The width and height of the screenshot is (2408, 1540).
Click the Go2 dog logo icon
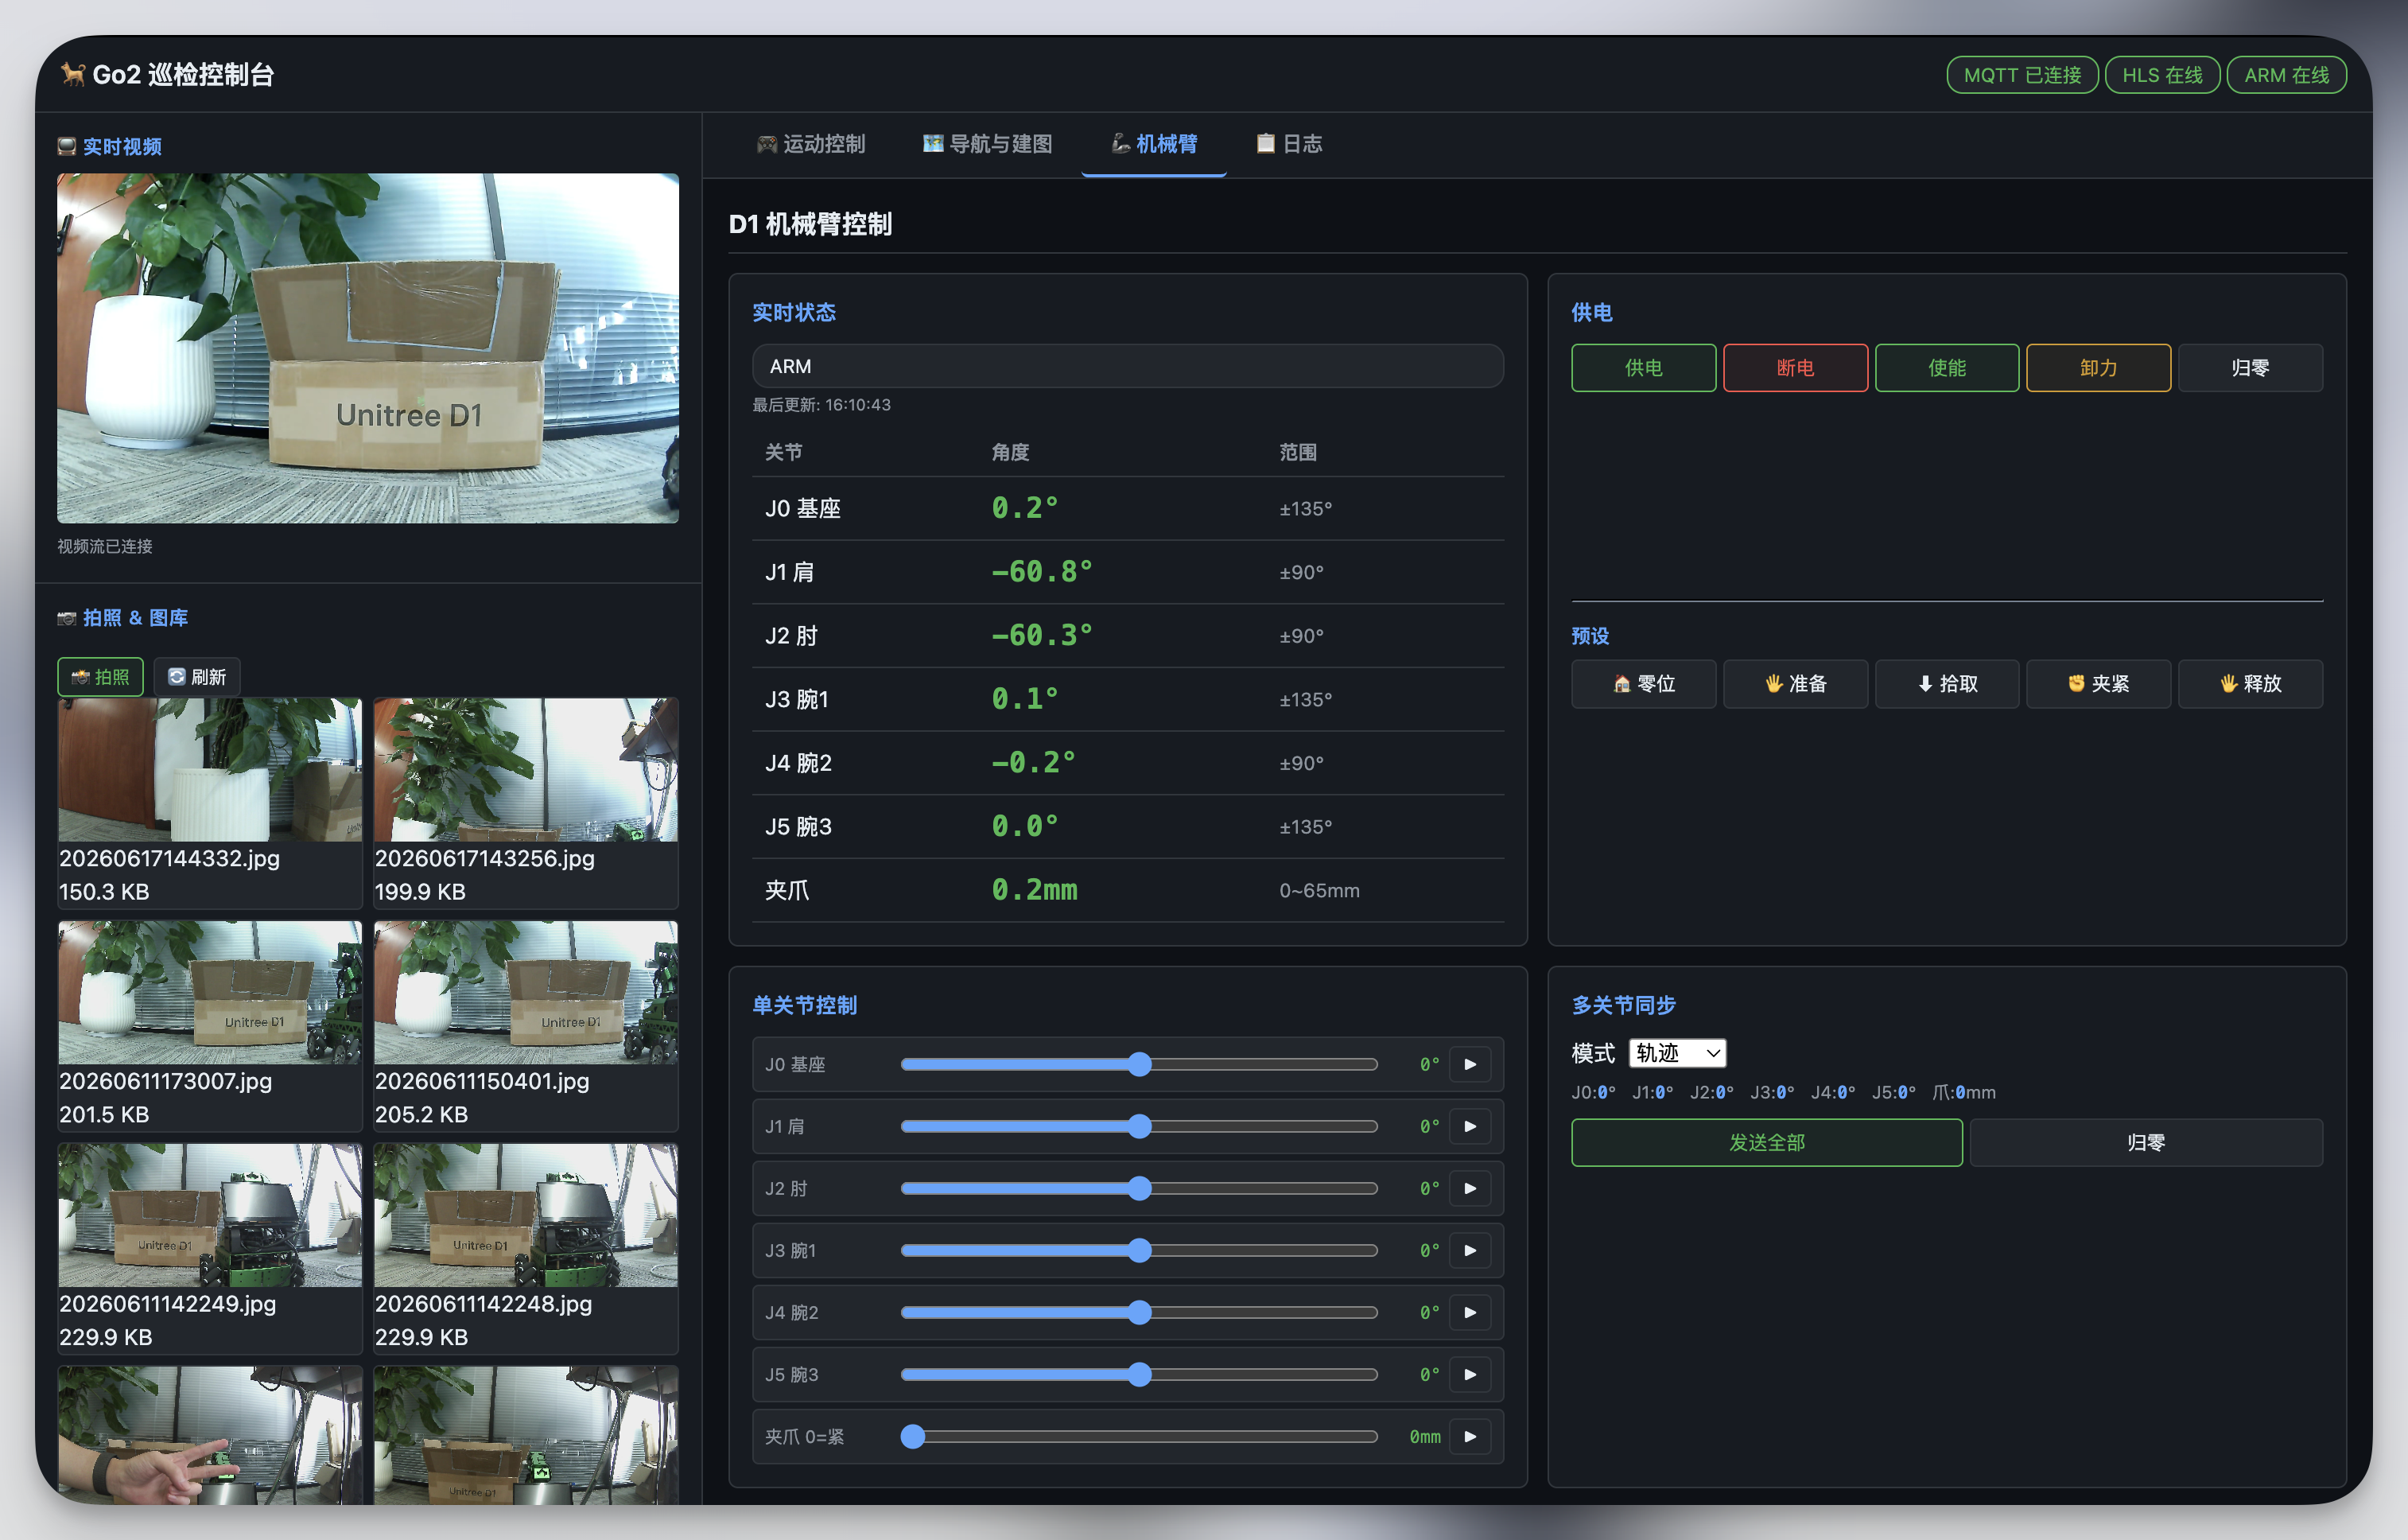tap(72, 74)
